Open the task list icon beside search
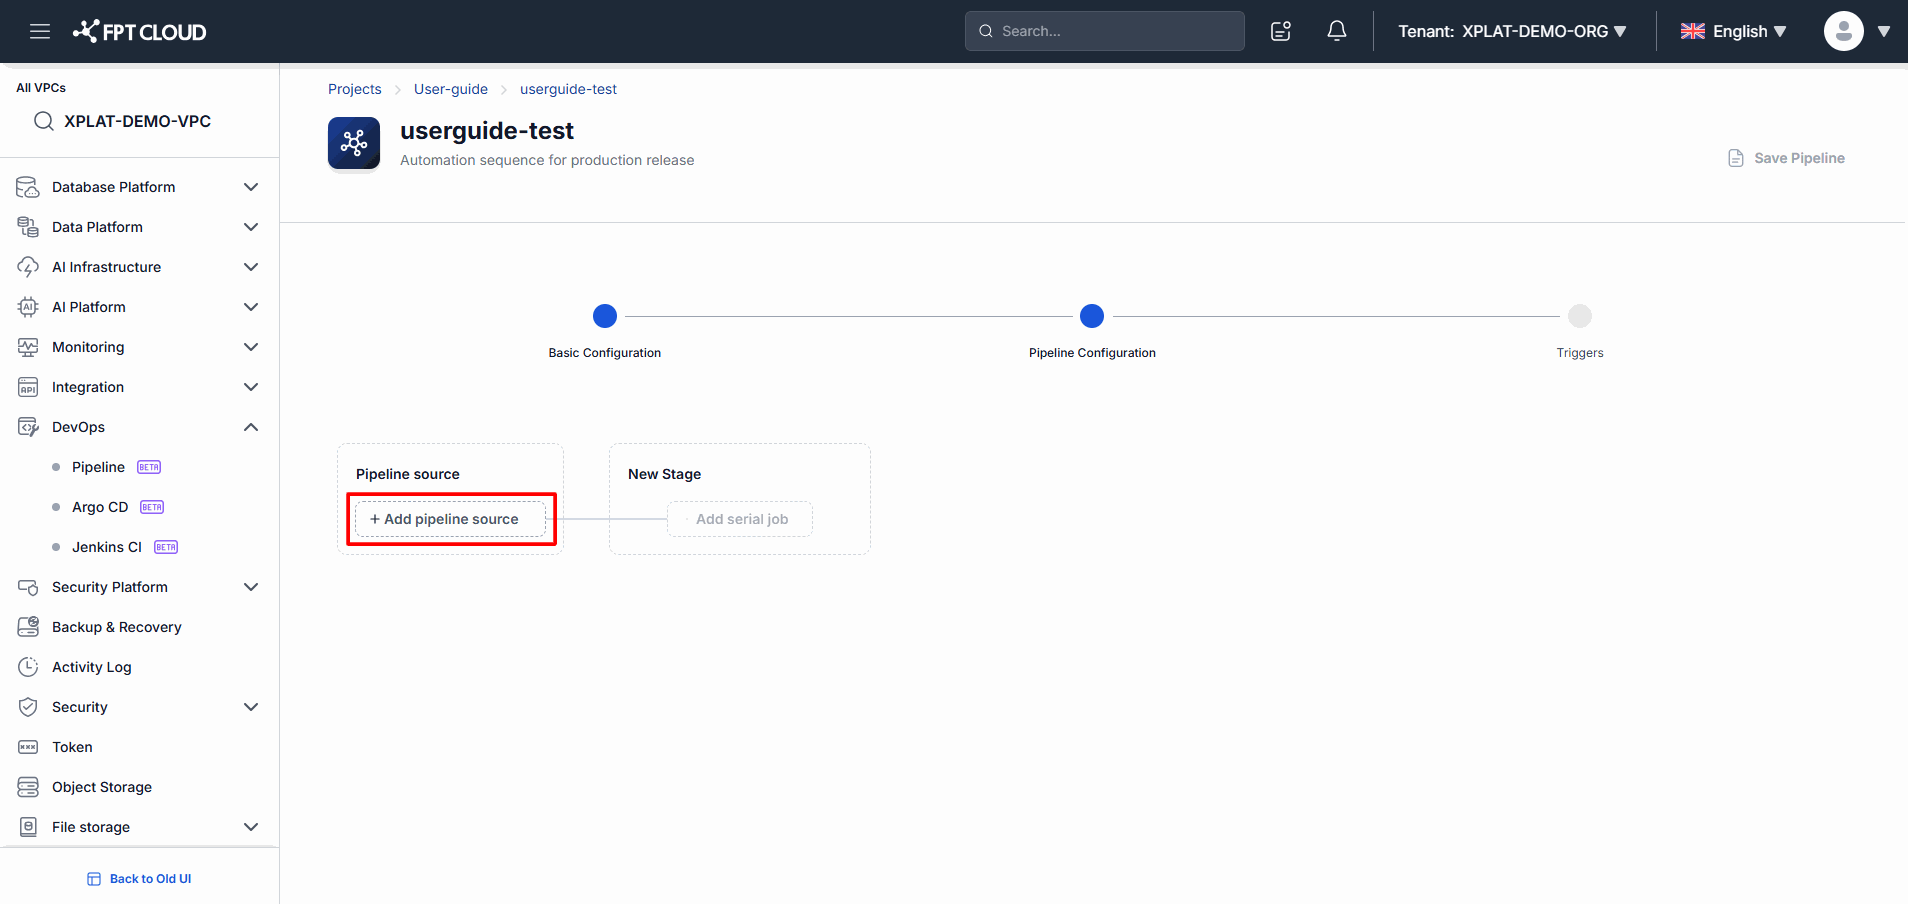Image resolution: width=1908 pixels, height=904 pixels. pyautogui.click(x=1281, y=31)
